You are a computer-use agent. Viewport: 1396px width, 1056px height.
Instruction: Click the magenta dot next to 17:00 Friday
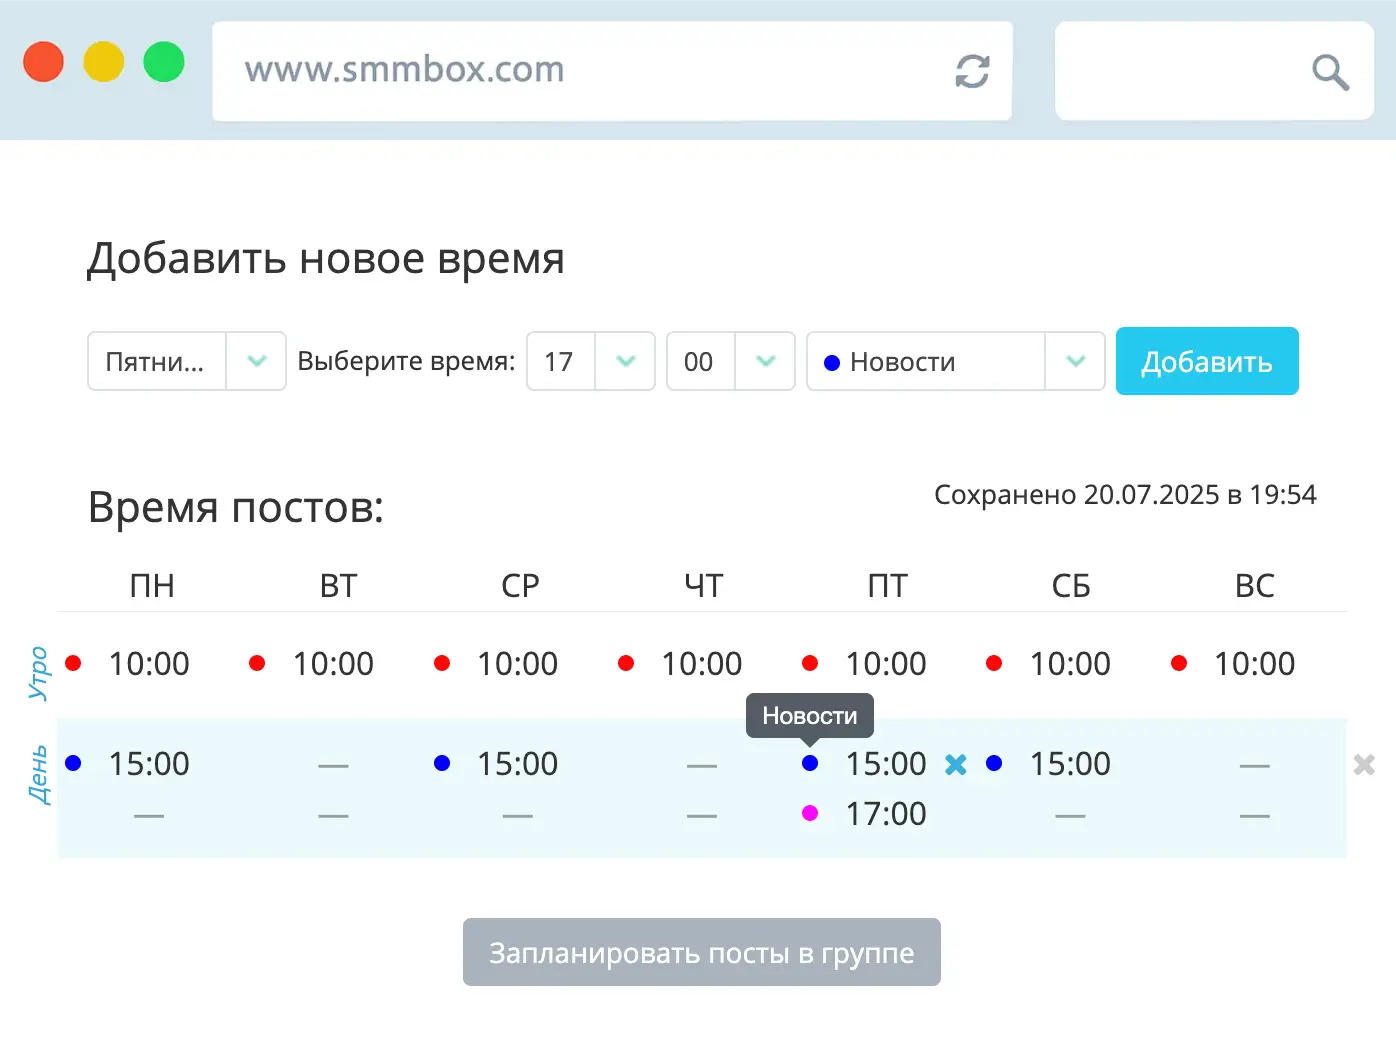pyautogui.click(x=811, y=814)
